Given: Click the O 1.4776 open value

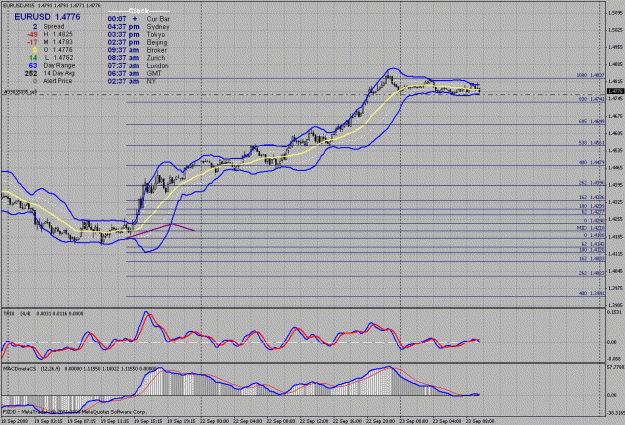Looking at the screenshot, I should 58,50.
